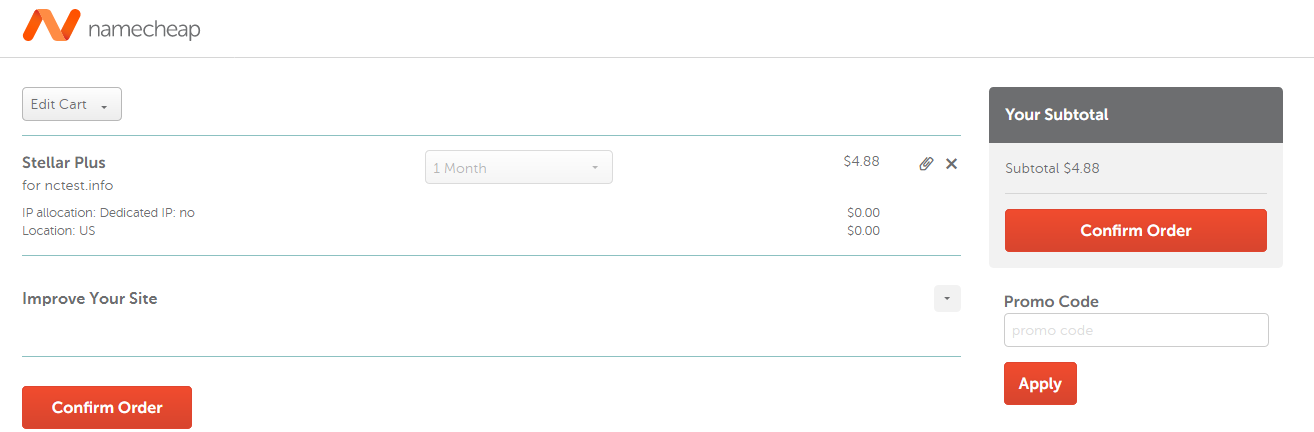Click the Location: US line
Viewport: 1314px width, 432px height.
tap(59, 230)
